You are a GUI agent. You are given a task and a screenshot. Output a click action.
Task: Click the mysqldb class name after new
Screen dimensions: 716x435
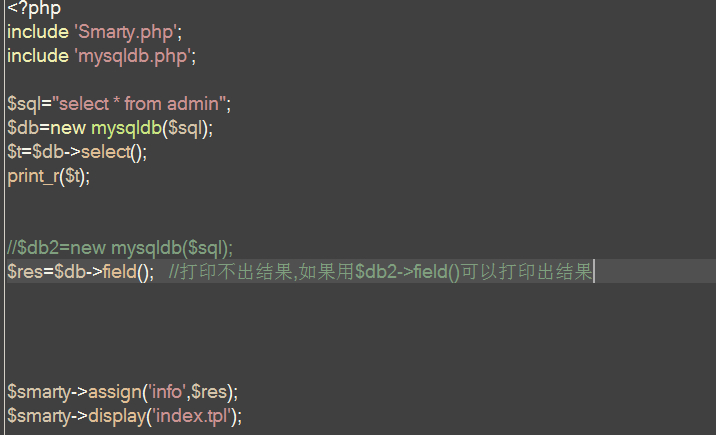(x=126, y=128)
